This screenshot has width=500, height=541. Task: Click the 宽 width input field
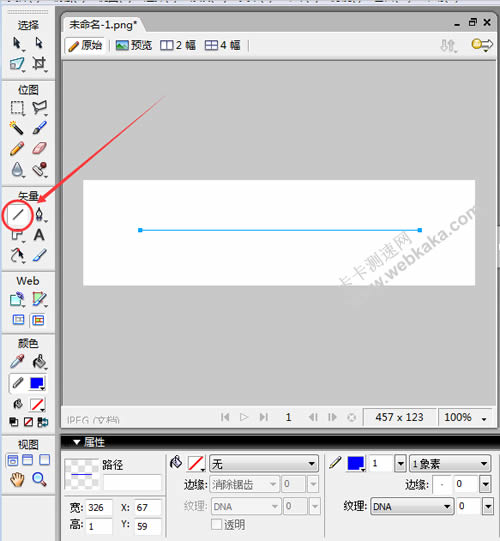point(99,508)
